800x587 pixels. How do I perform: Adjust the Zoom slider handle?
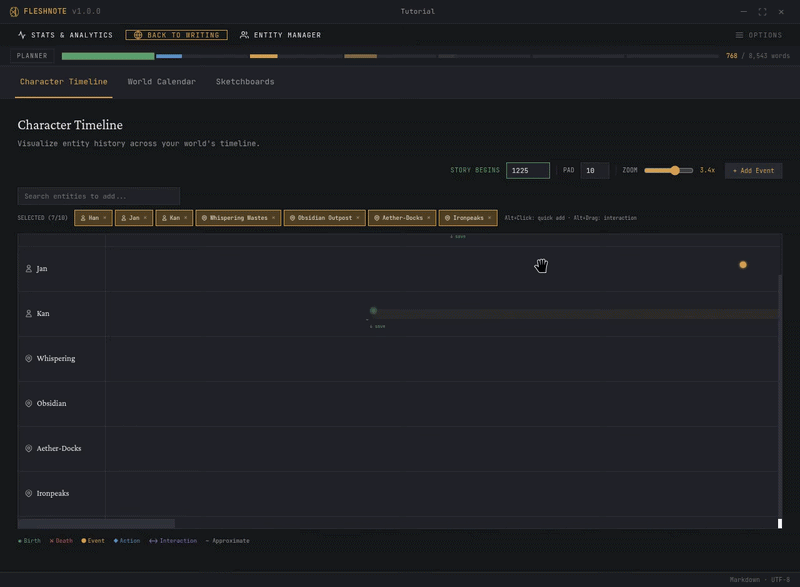(675, 170)
